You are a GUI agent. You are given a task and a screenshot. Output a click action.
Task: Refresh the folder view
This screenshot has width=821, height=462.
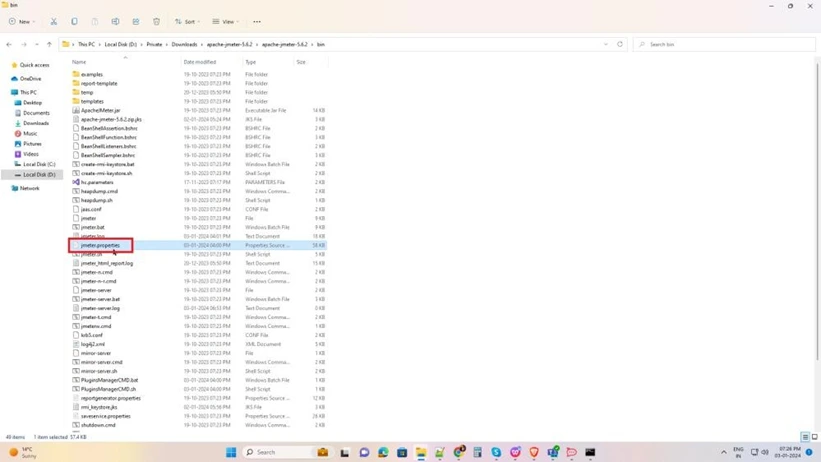click(x=620, y=45)
